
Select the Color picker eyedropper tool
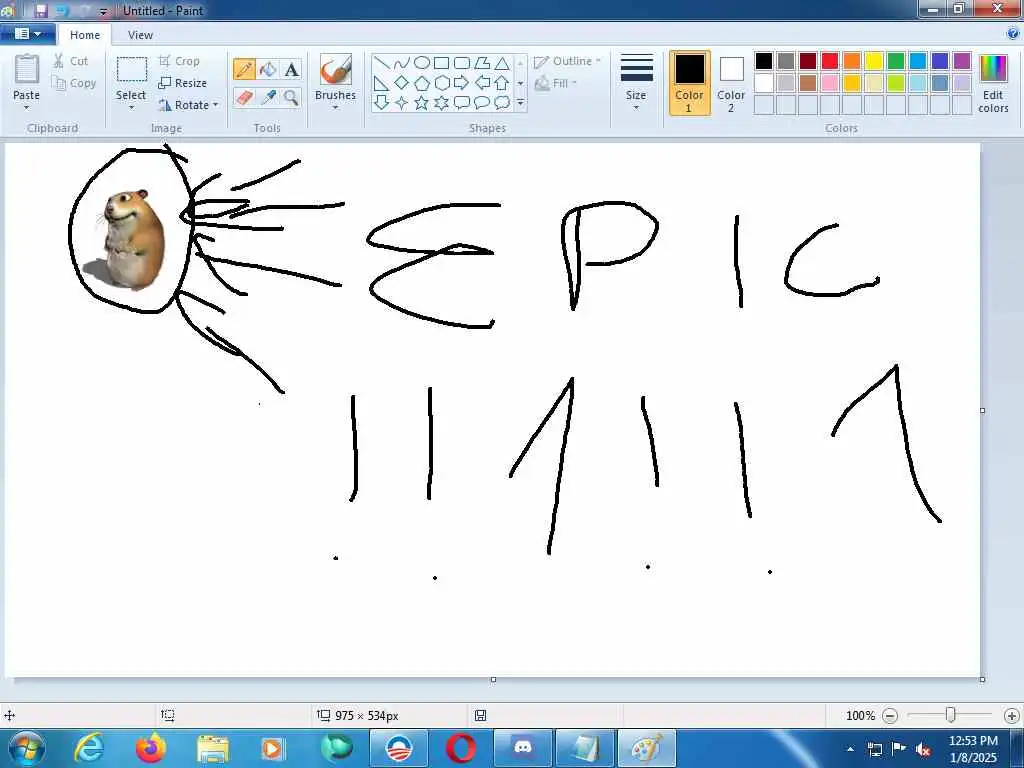tap(268, 97)
